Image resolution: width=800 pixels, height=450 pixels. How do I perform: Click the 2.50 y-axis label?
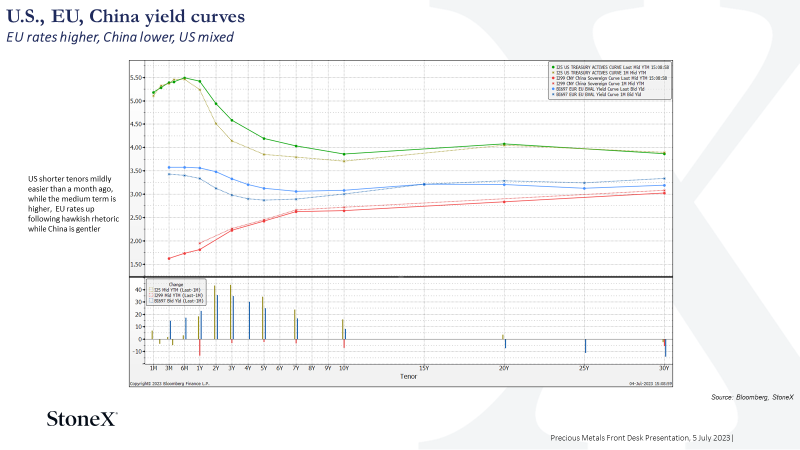pos(136,218)
